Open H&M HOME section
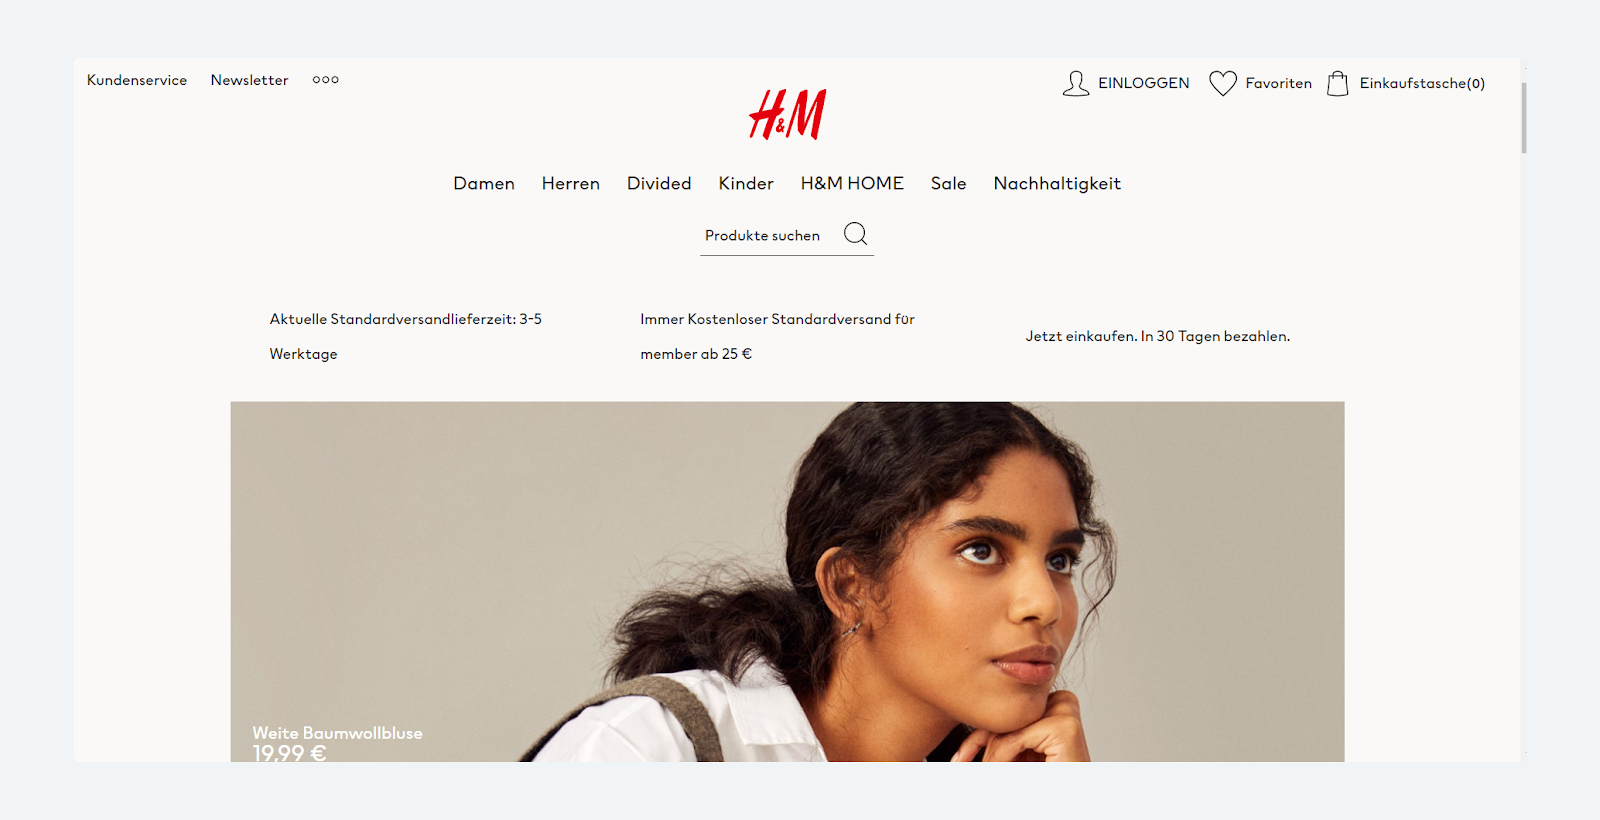1600x820 pixels. click(x=852, y=183)
